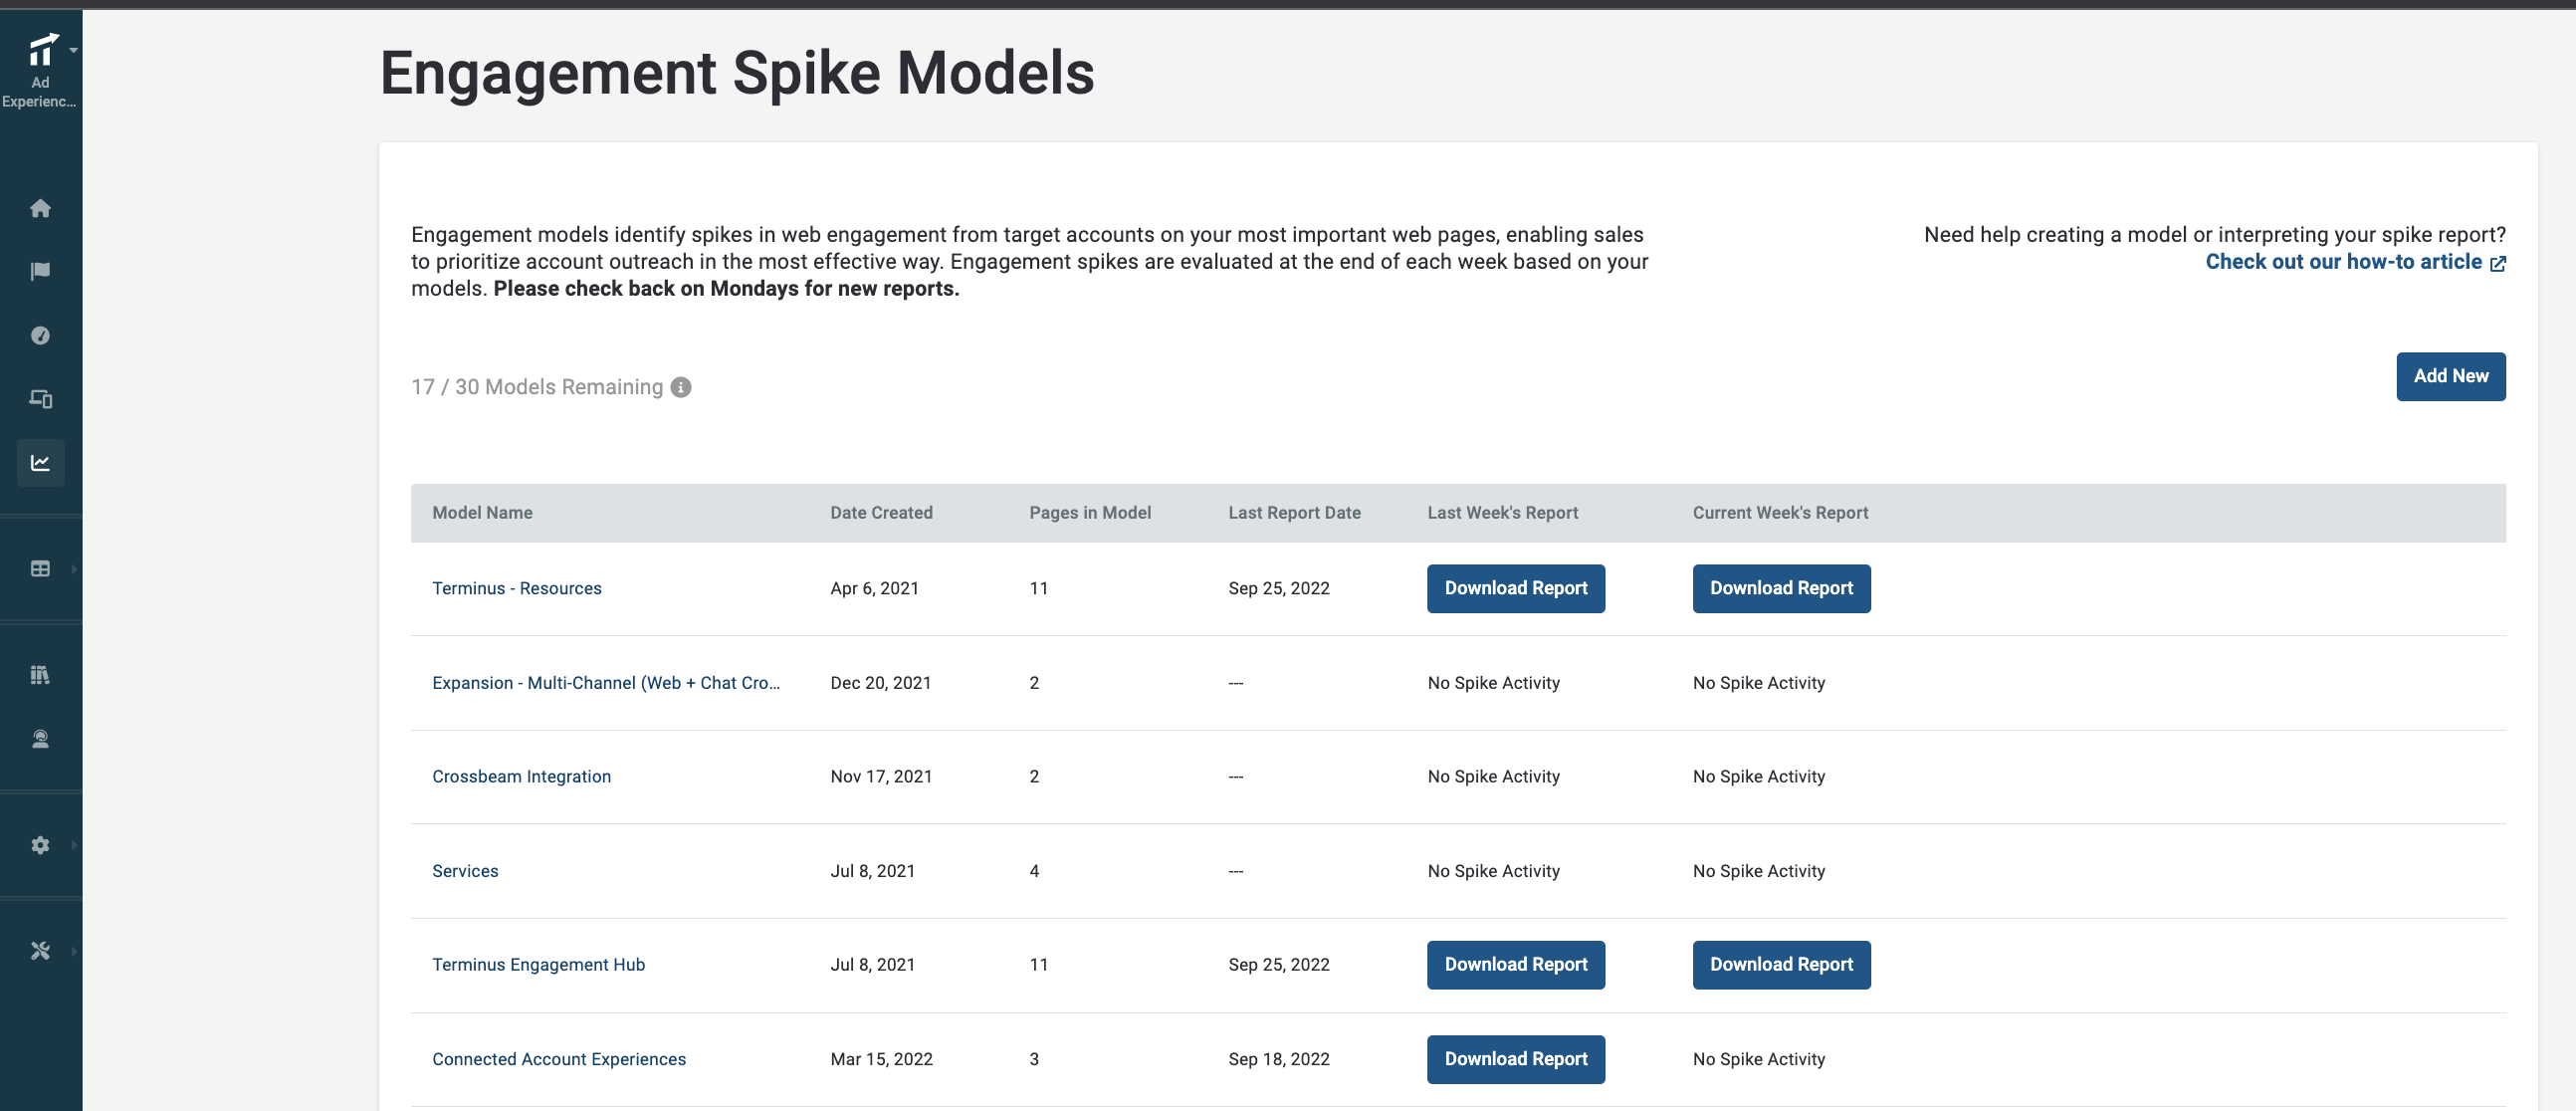
Task: Click Last Week's No Spike Activity for Services
Action: pos(1493,871)
